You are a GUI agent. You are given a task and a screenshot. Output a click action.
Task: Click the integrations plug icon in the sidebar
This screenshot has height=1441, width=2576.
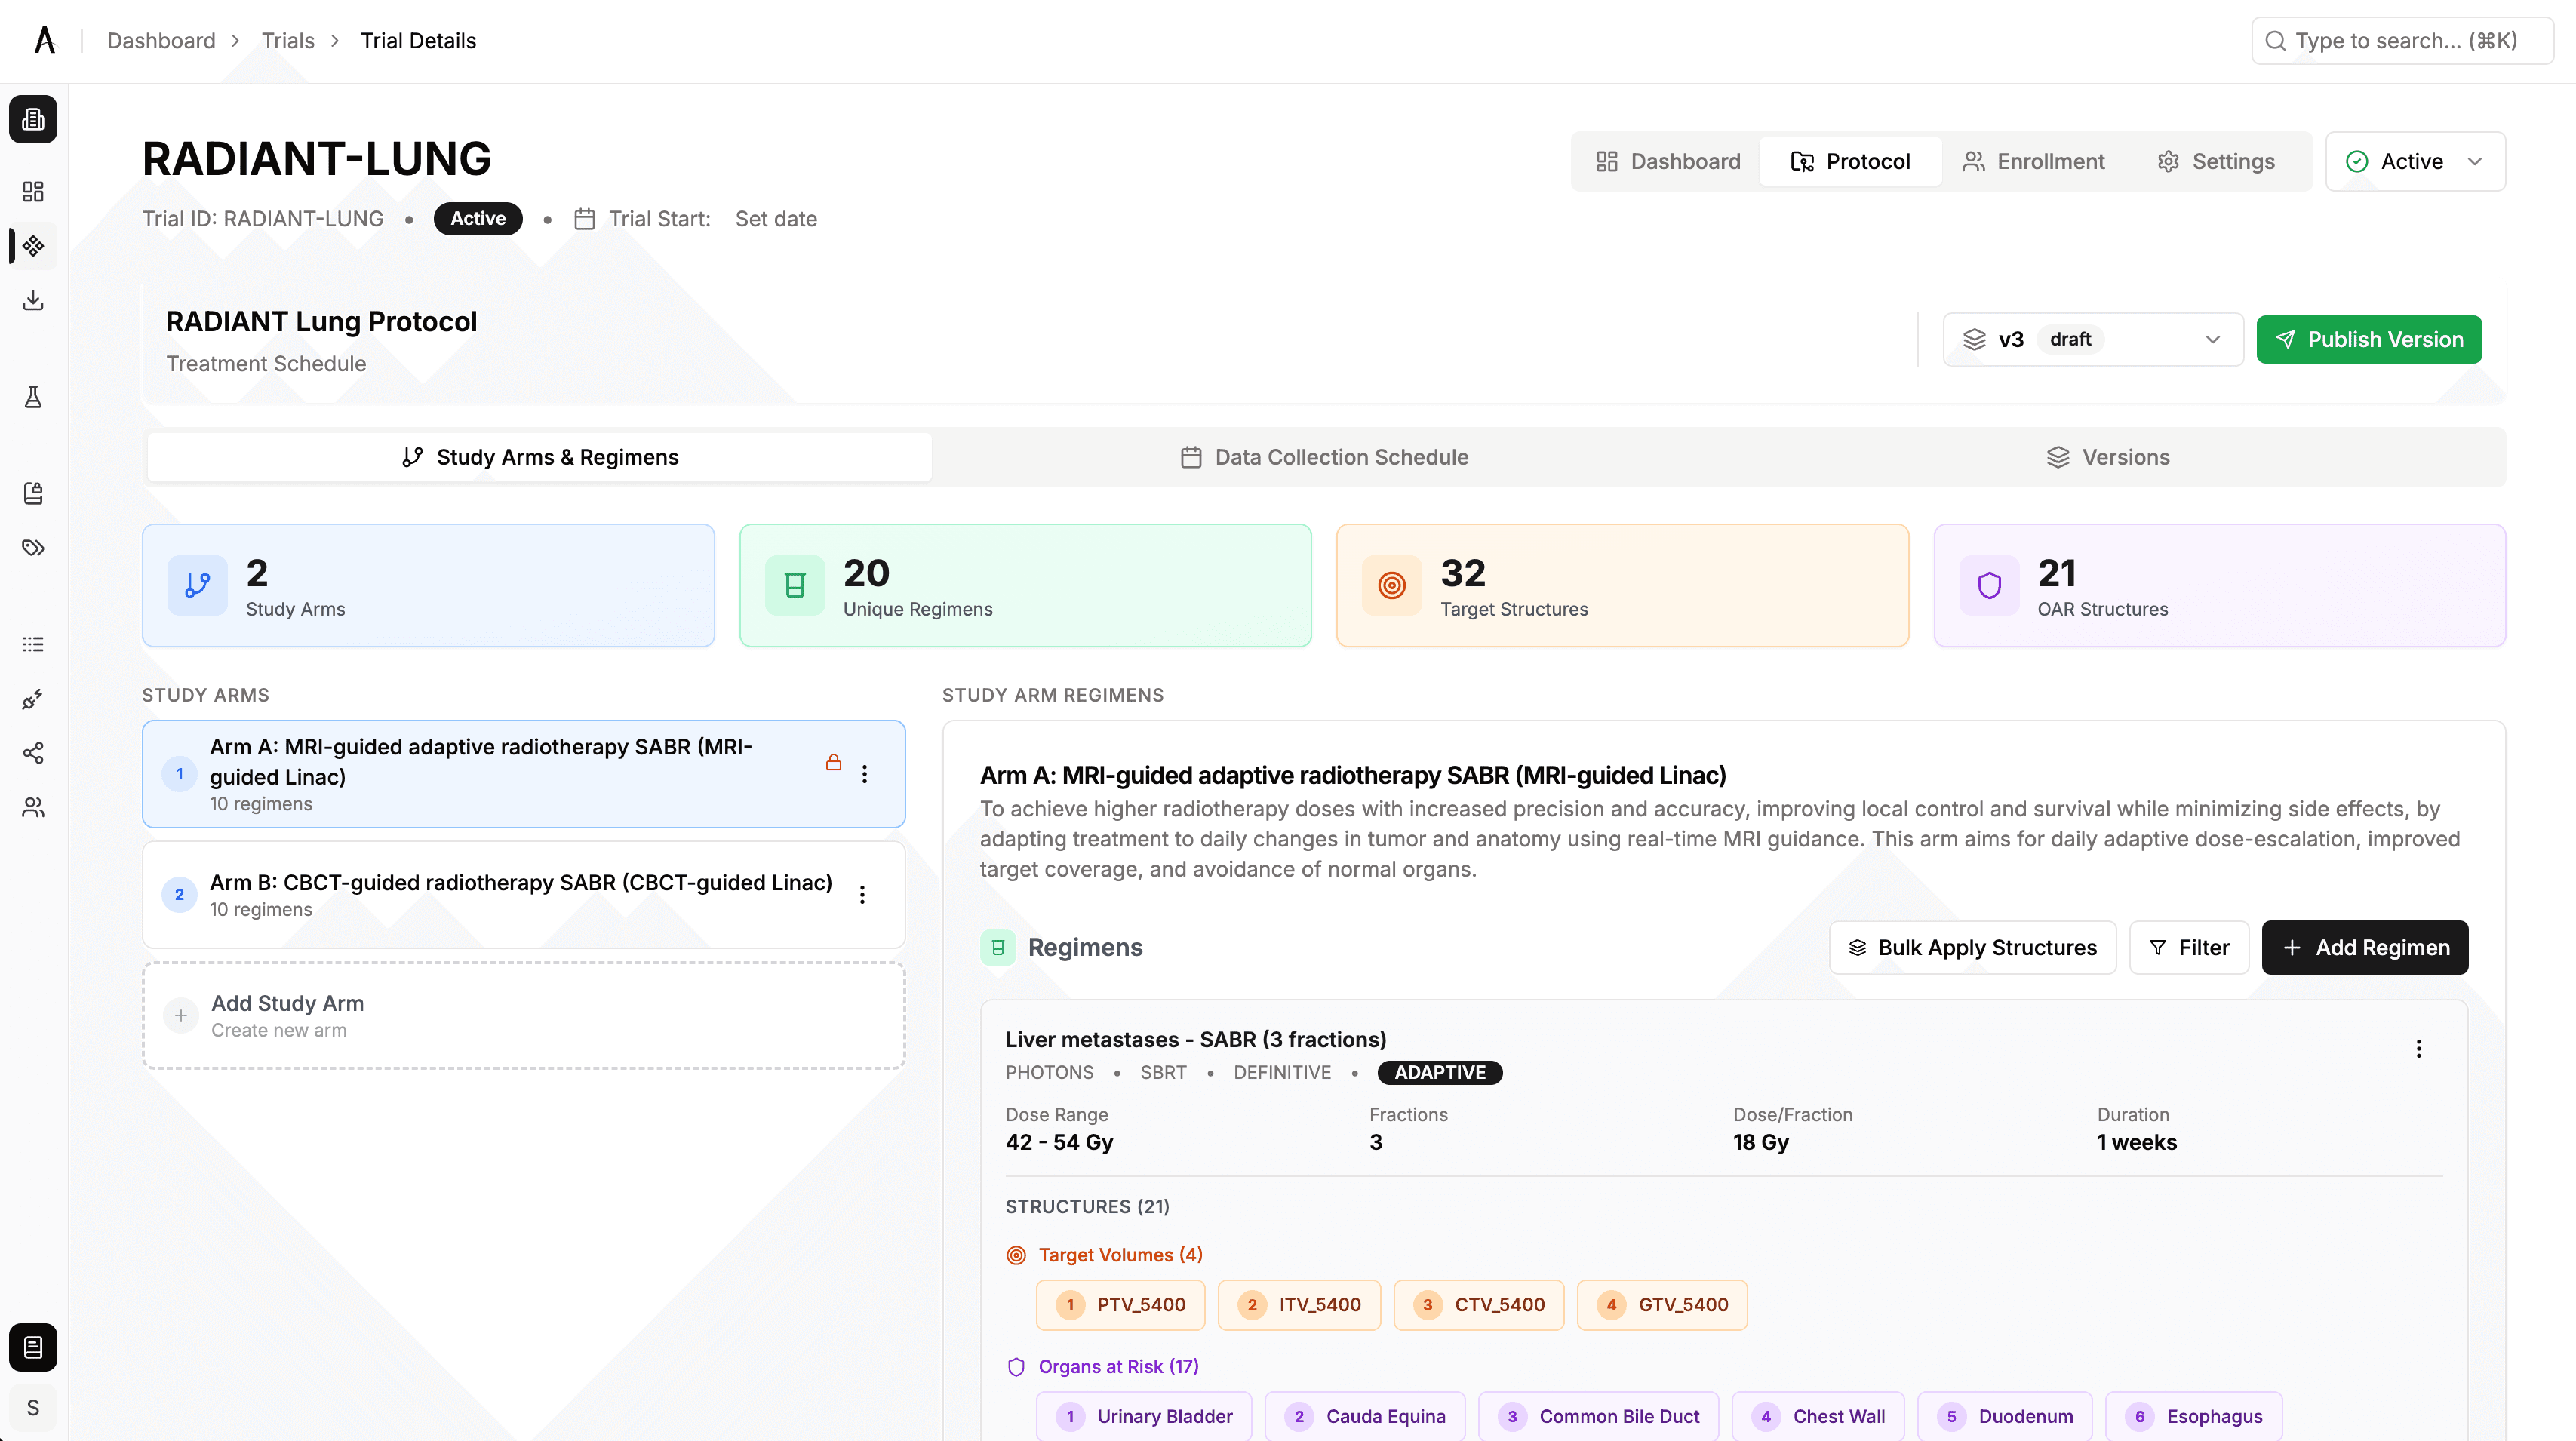tap(33, 700)
